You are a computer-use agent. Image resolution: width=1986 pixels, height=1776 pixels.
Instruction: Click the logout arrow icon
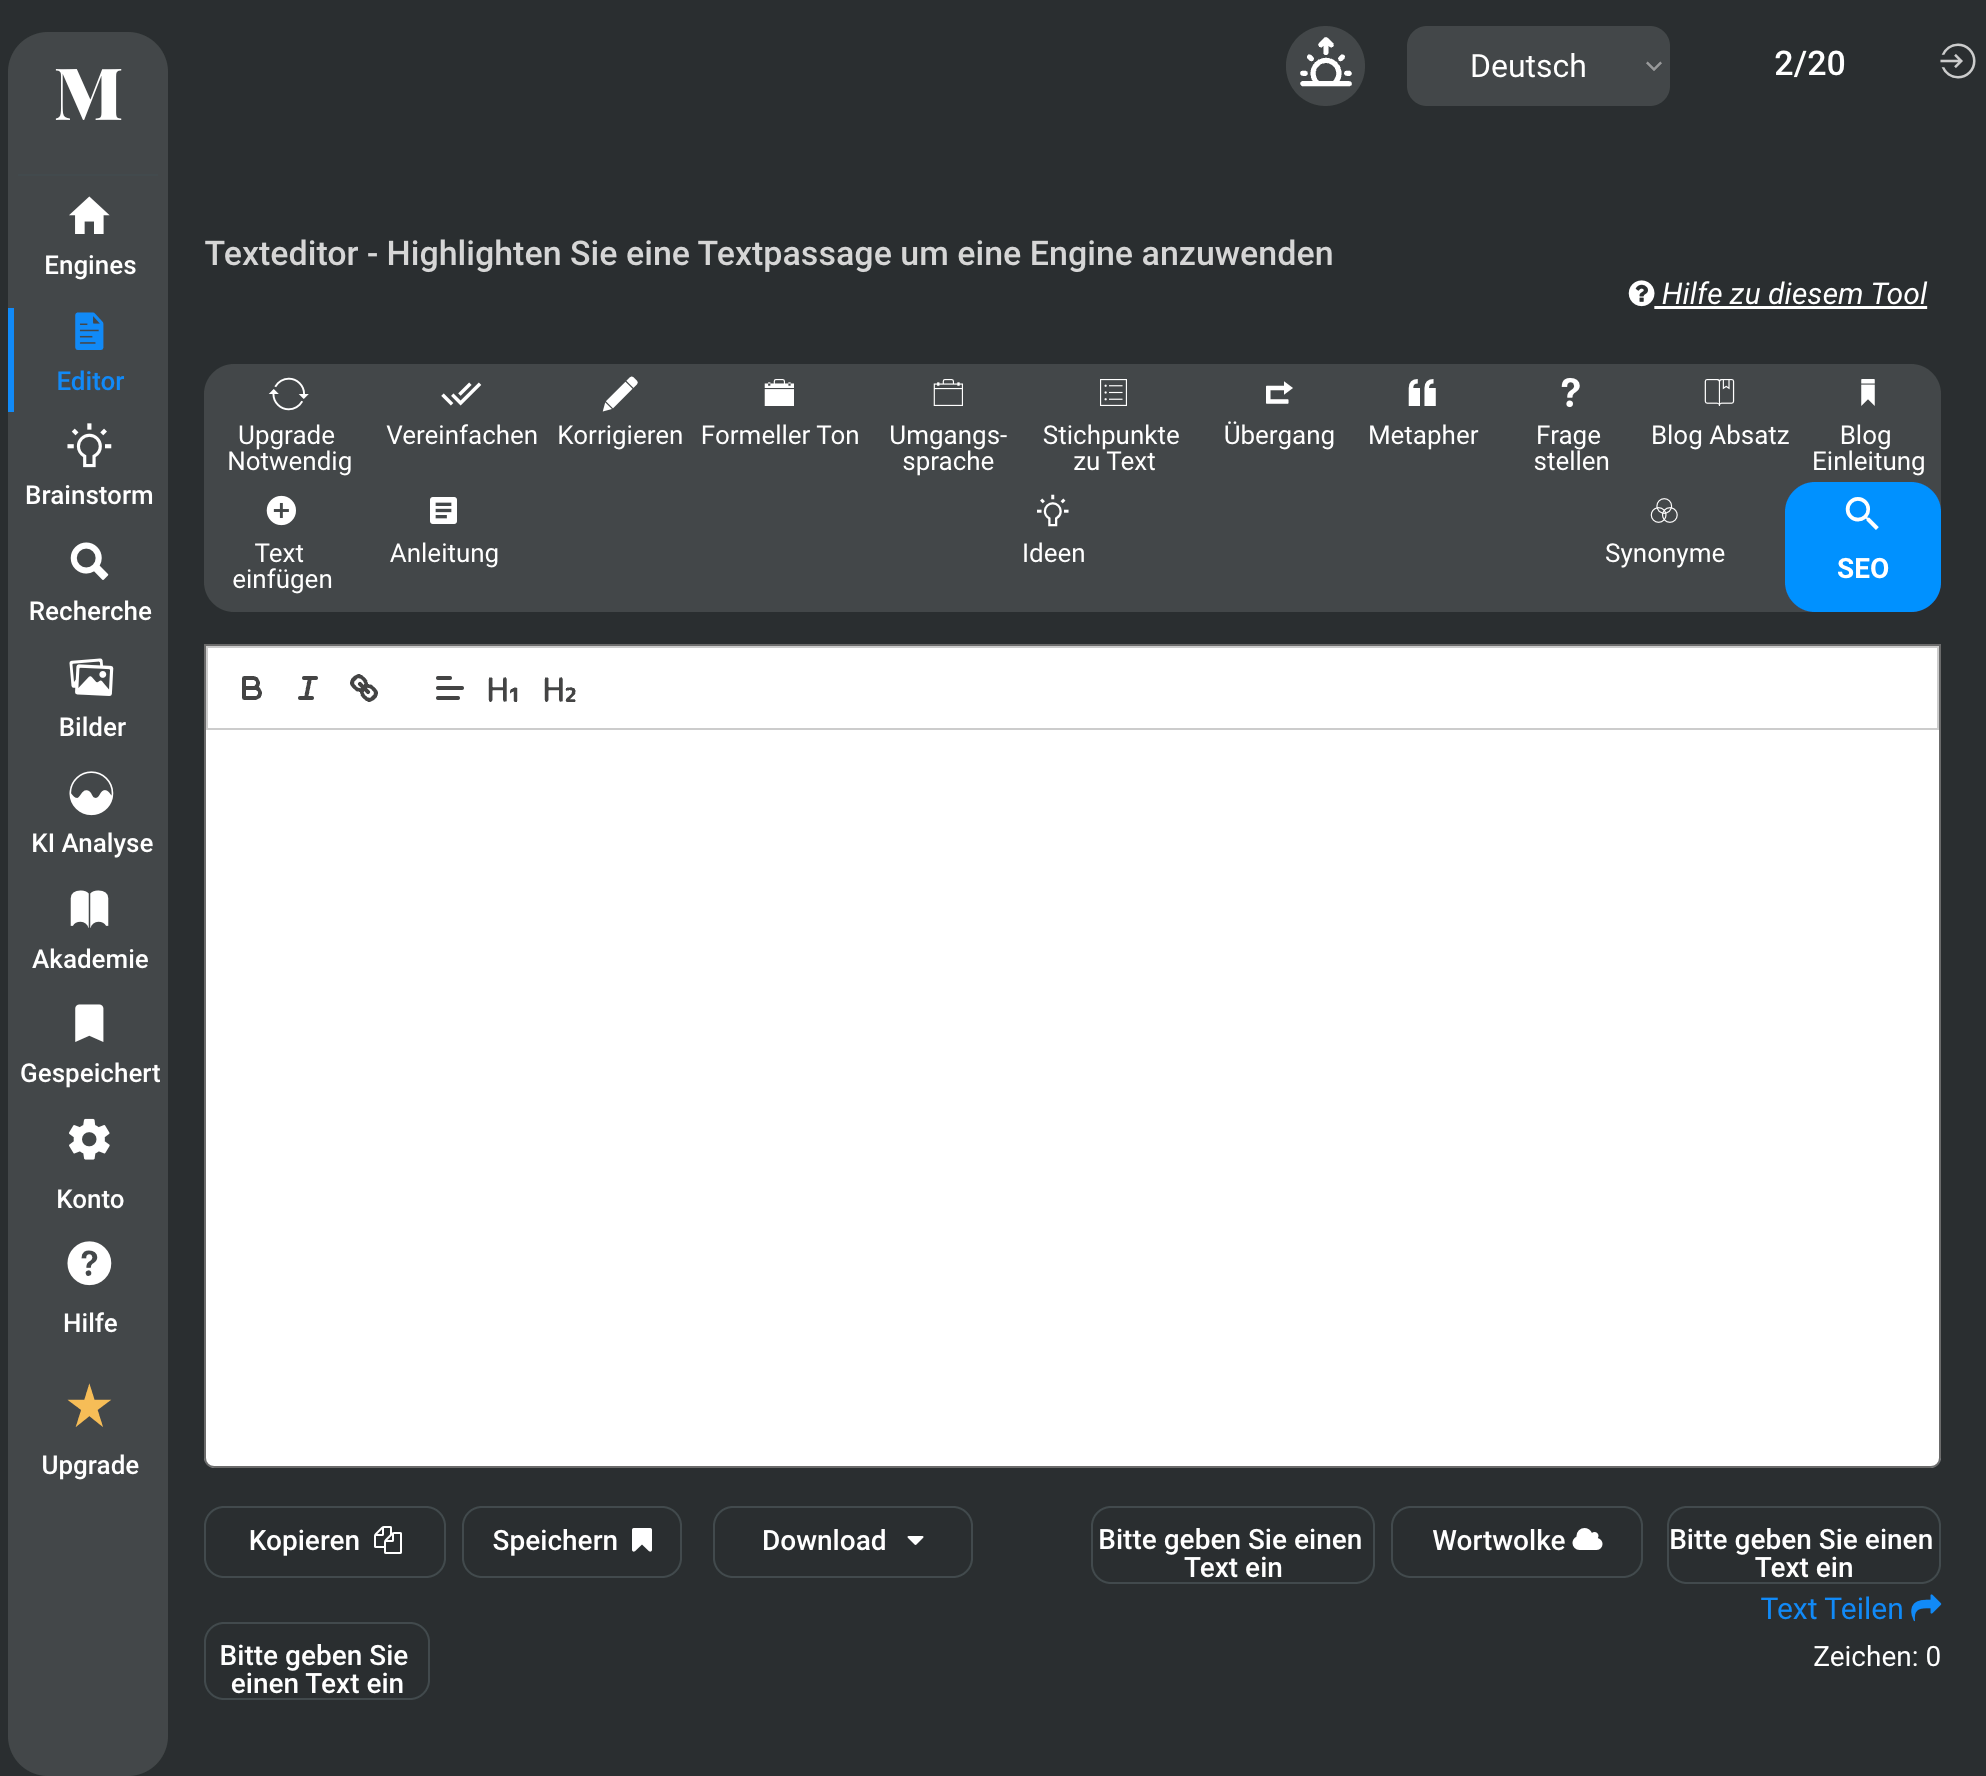pyautogui.click(x=1957, y=61)
